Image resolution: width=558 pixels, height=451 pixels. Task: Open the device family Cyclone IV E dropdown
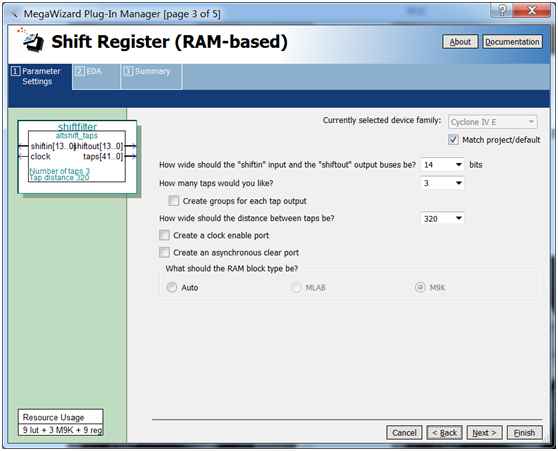(x=493, y=122)
